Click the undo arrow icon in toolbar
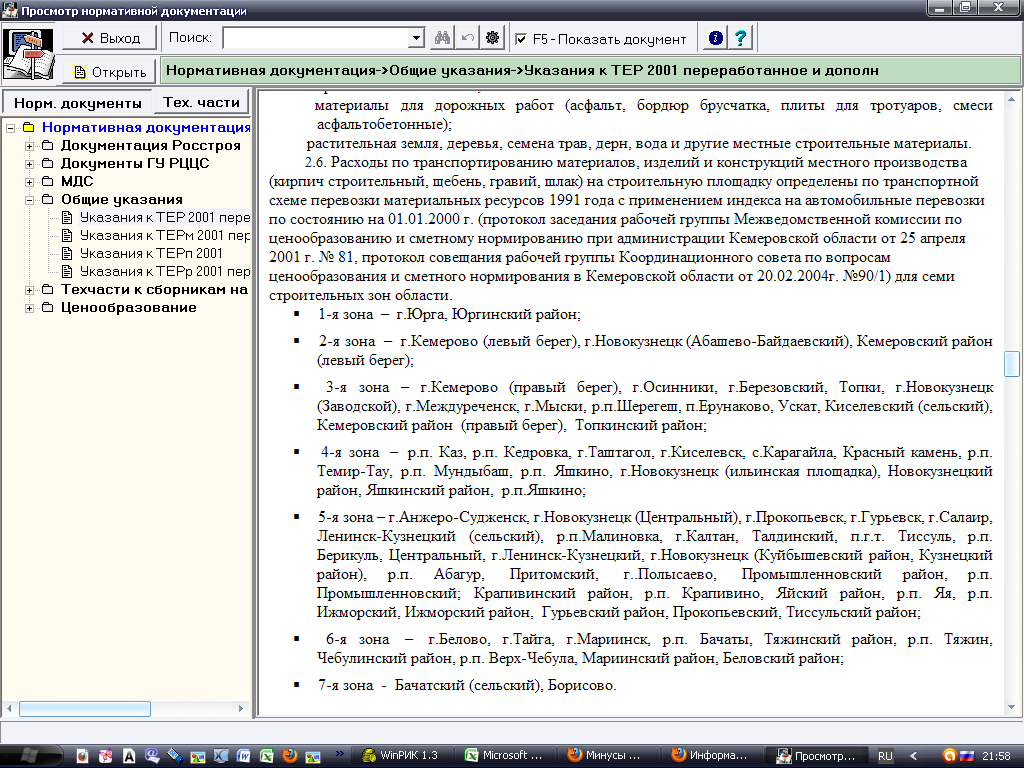This screenshot has width=1024, height=768. [467, 39]
